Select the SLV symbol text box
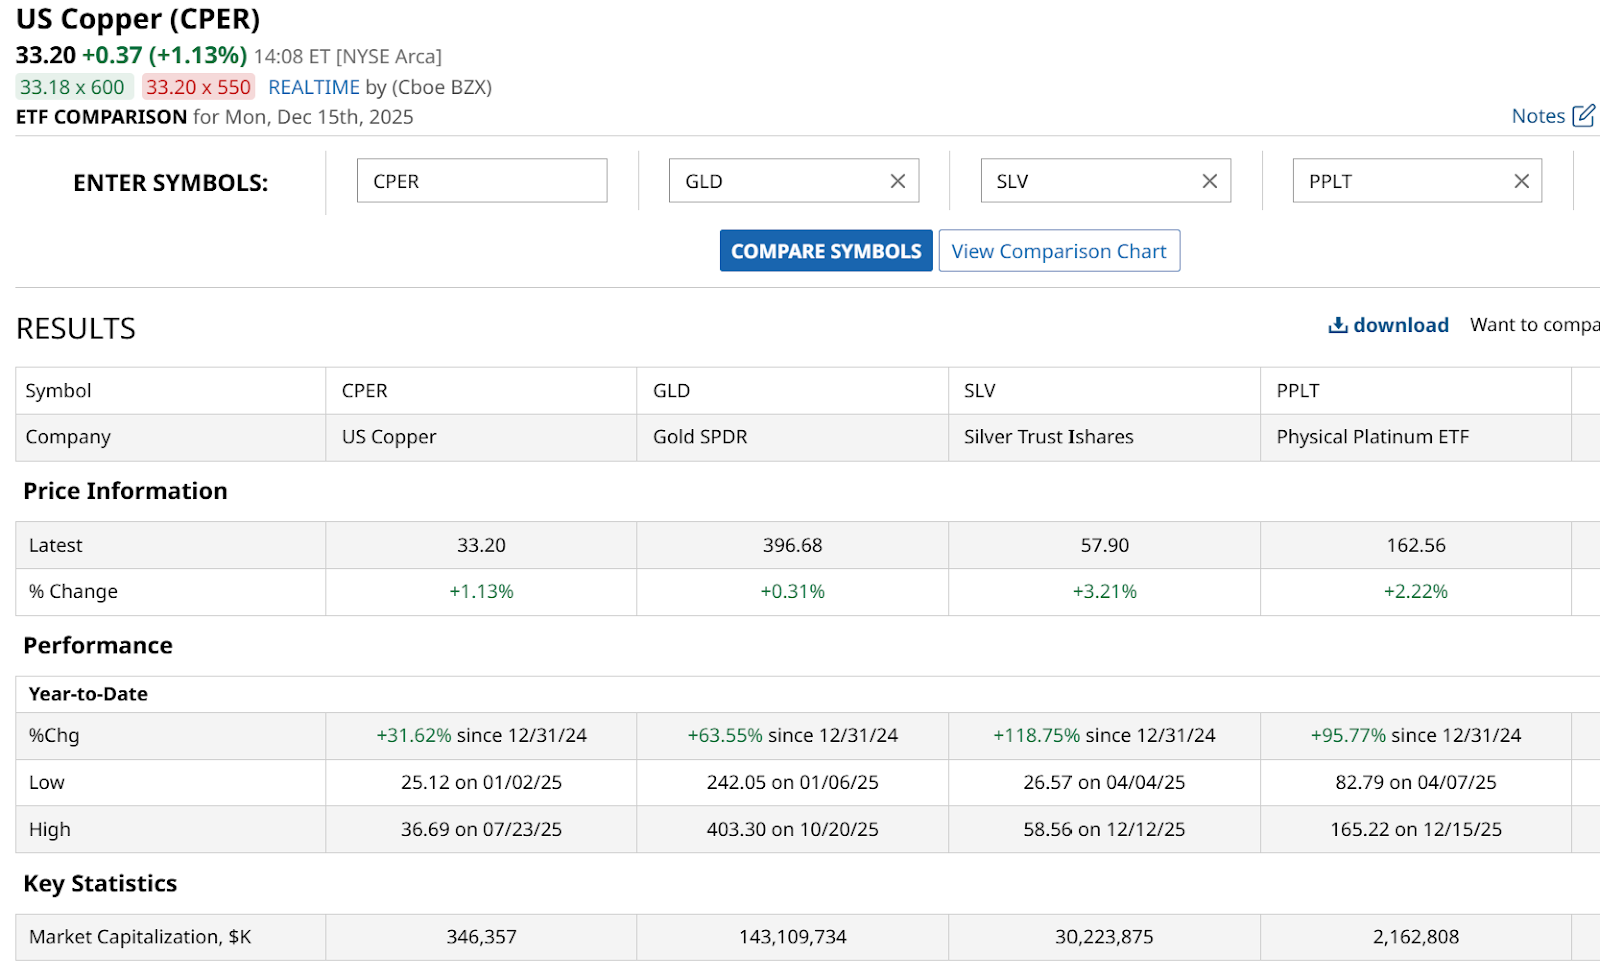 [x=1087, y=181]
